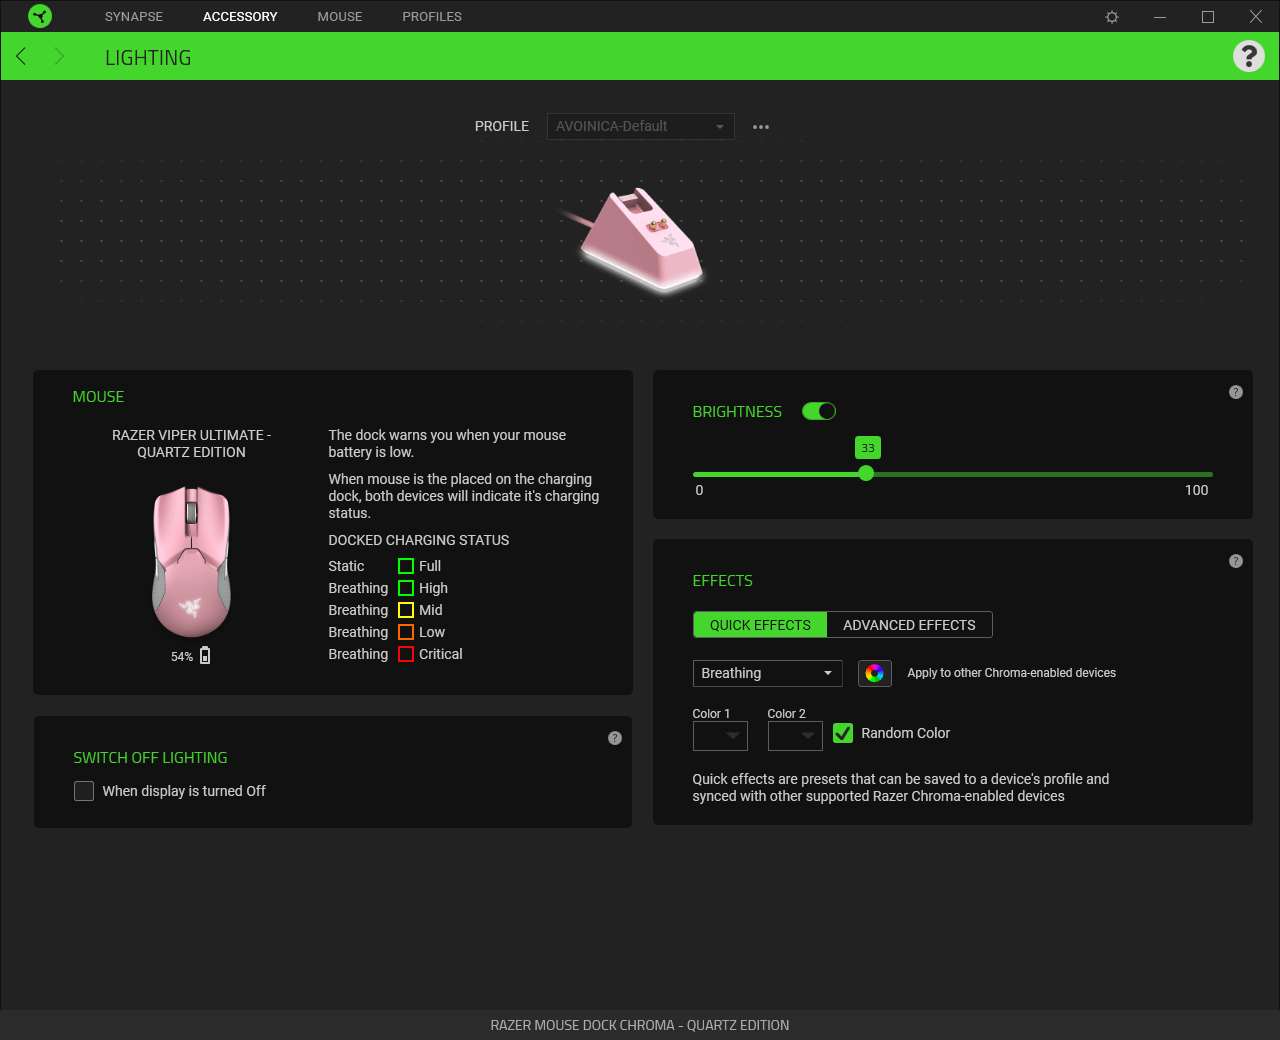Click the help icon in Switch Off Lighting panel
1280x1040 pixels.
[x=615, y=738]
